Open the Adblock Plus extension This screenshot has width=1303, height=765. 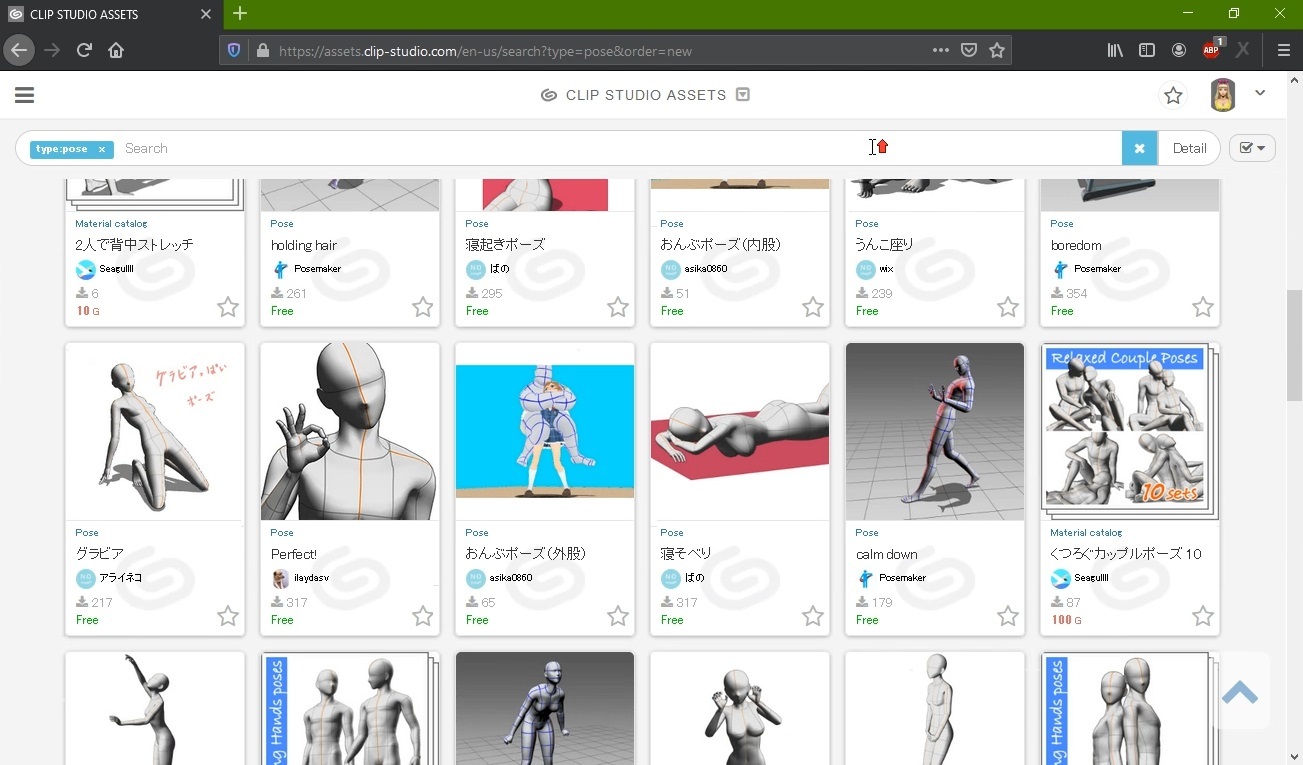coord(1212,50)
